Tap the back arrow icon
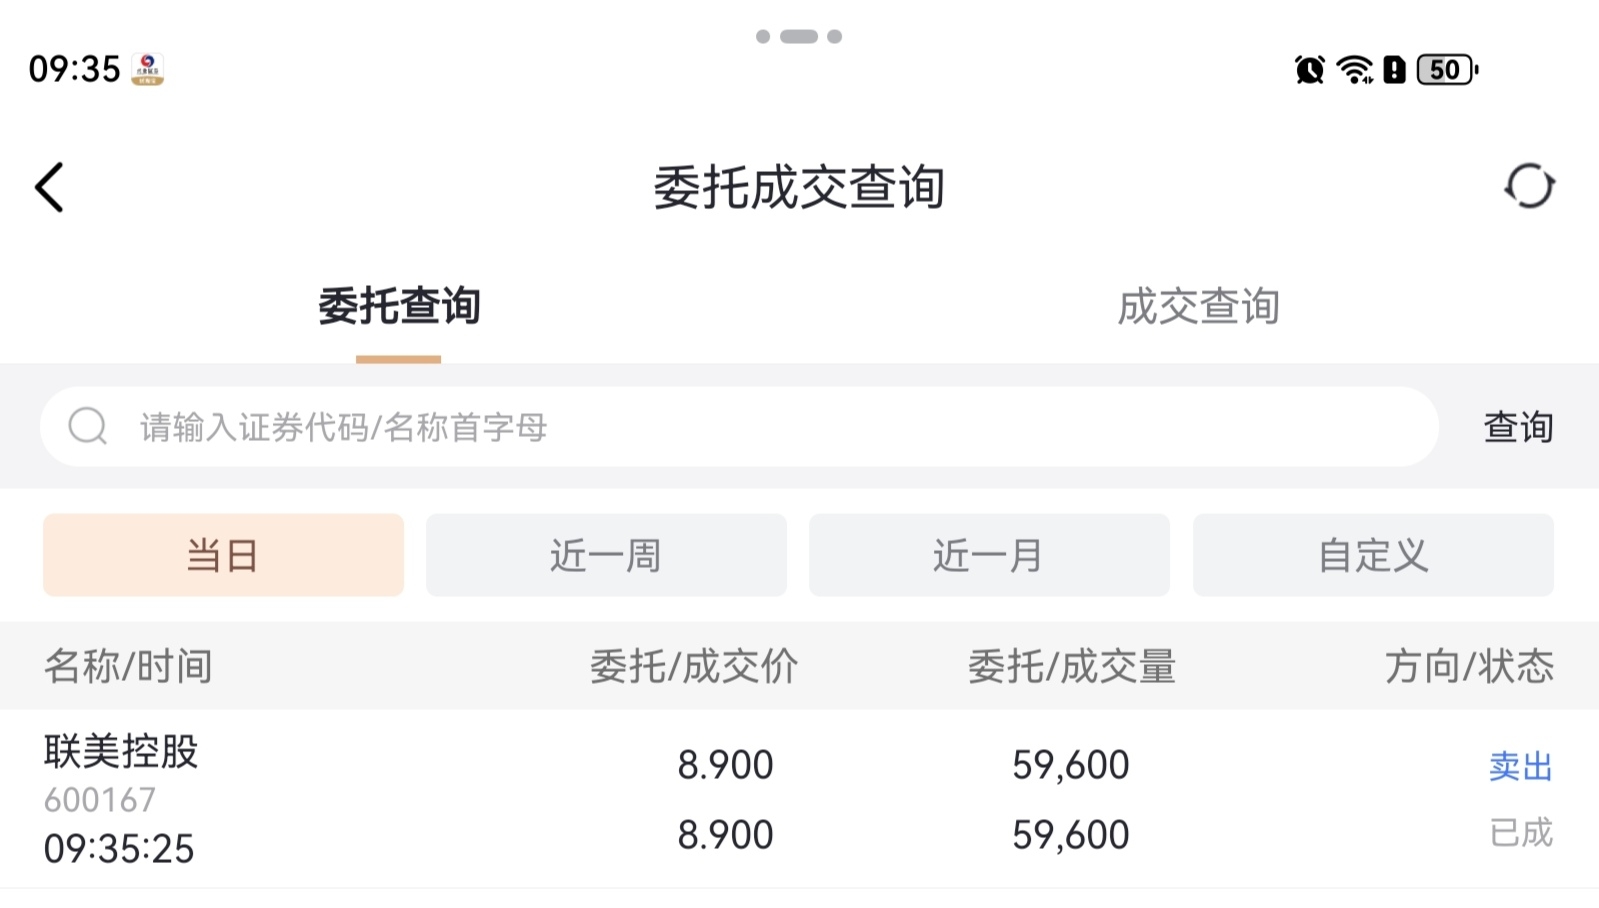The width and height of the screenshot is (1599, 908). (x=49, y=187)
